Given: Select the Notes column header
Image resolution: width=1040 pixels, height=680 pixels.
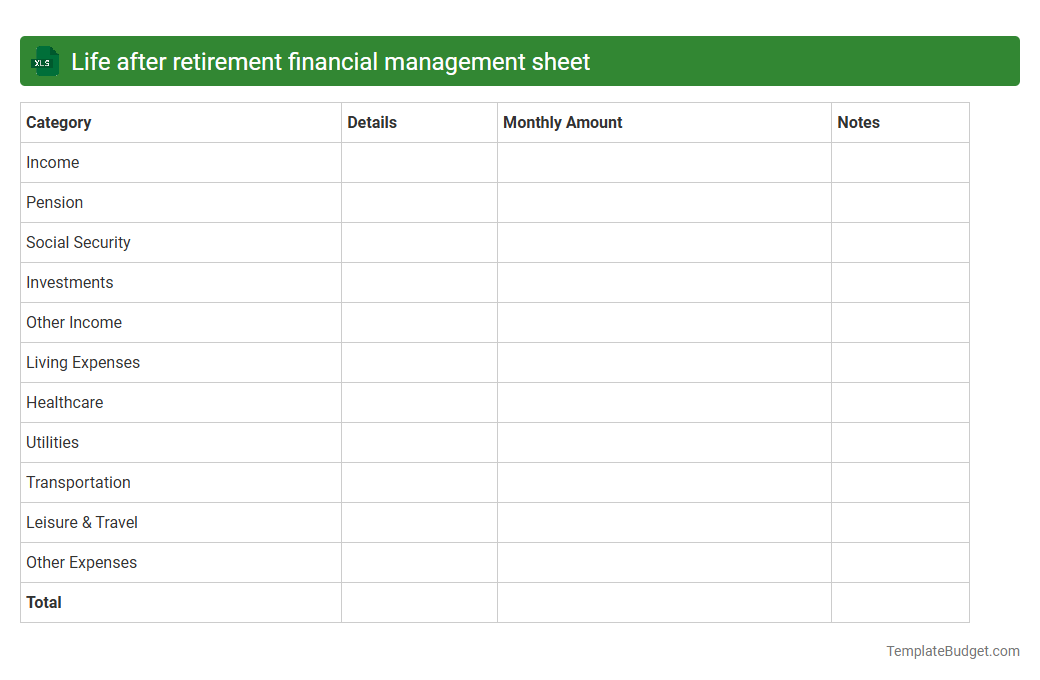Looking at the screenshot, I should [x=858, y=122].
